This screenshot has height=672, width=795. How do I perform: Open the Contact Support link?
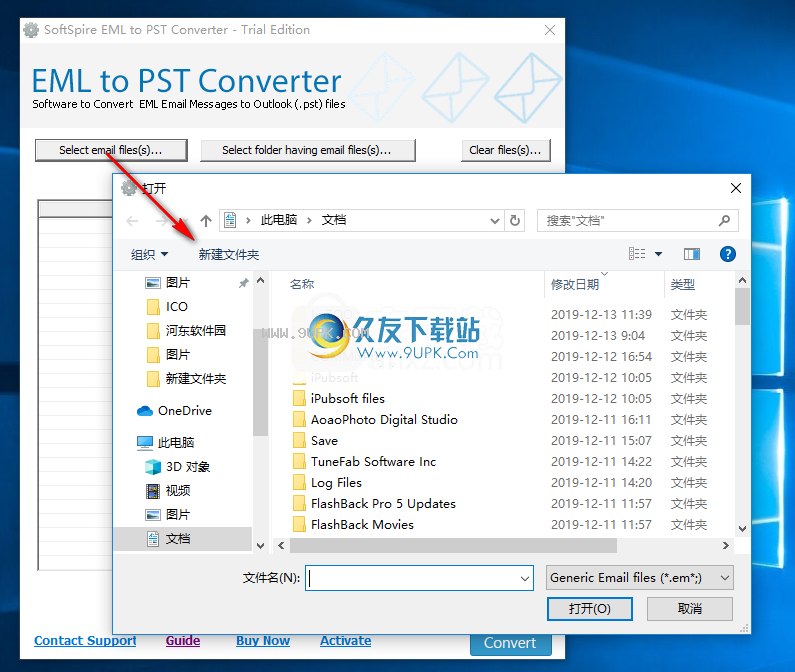(85, 641)
